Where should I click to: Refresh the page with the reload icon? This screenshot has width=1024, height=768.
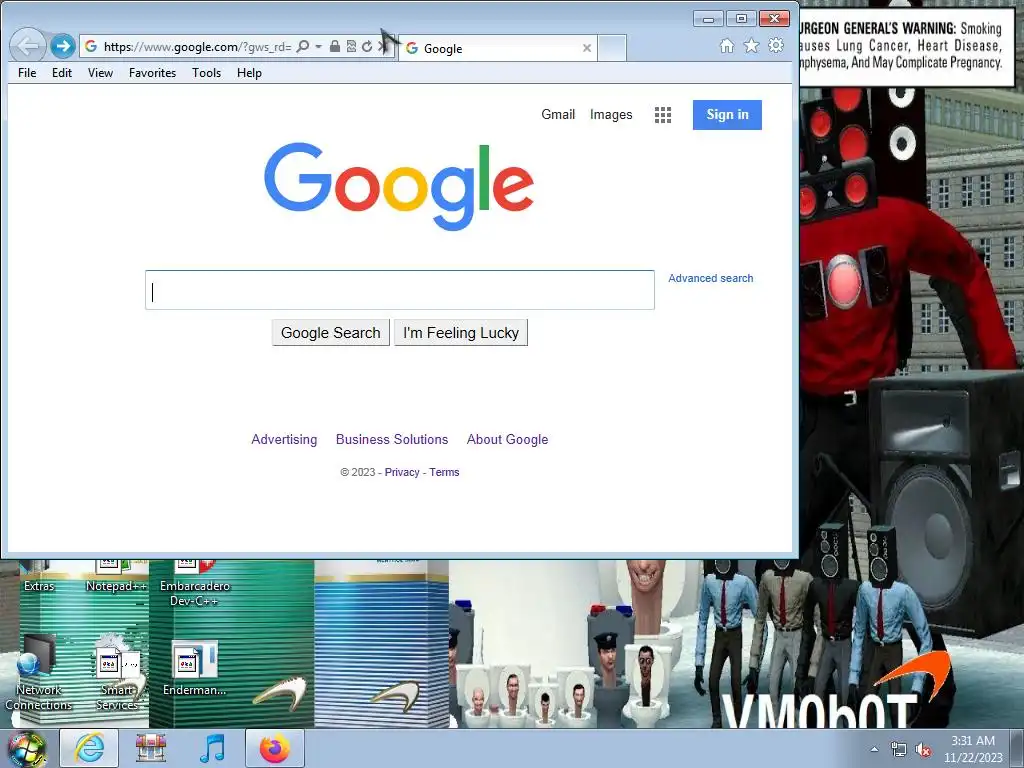tap(367, 46)
